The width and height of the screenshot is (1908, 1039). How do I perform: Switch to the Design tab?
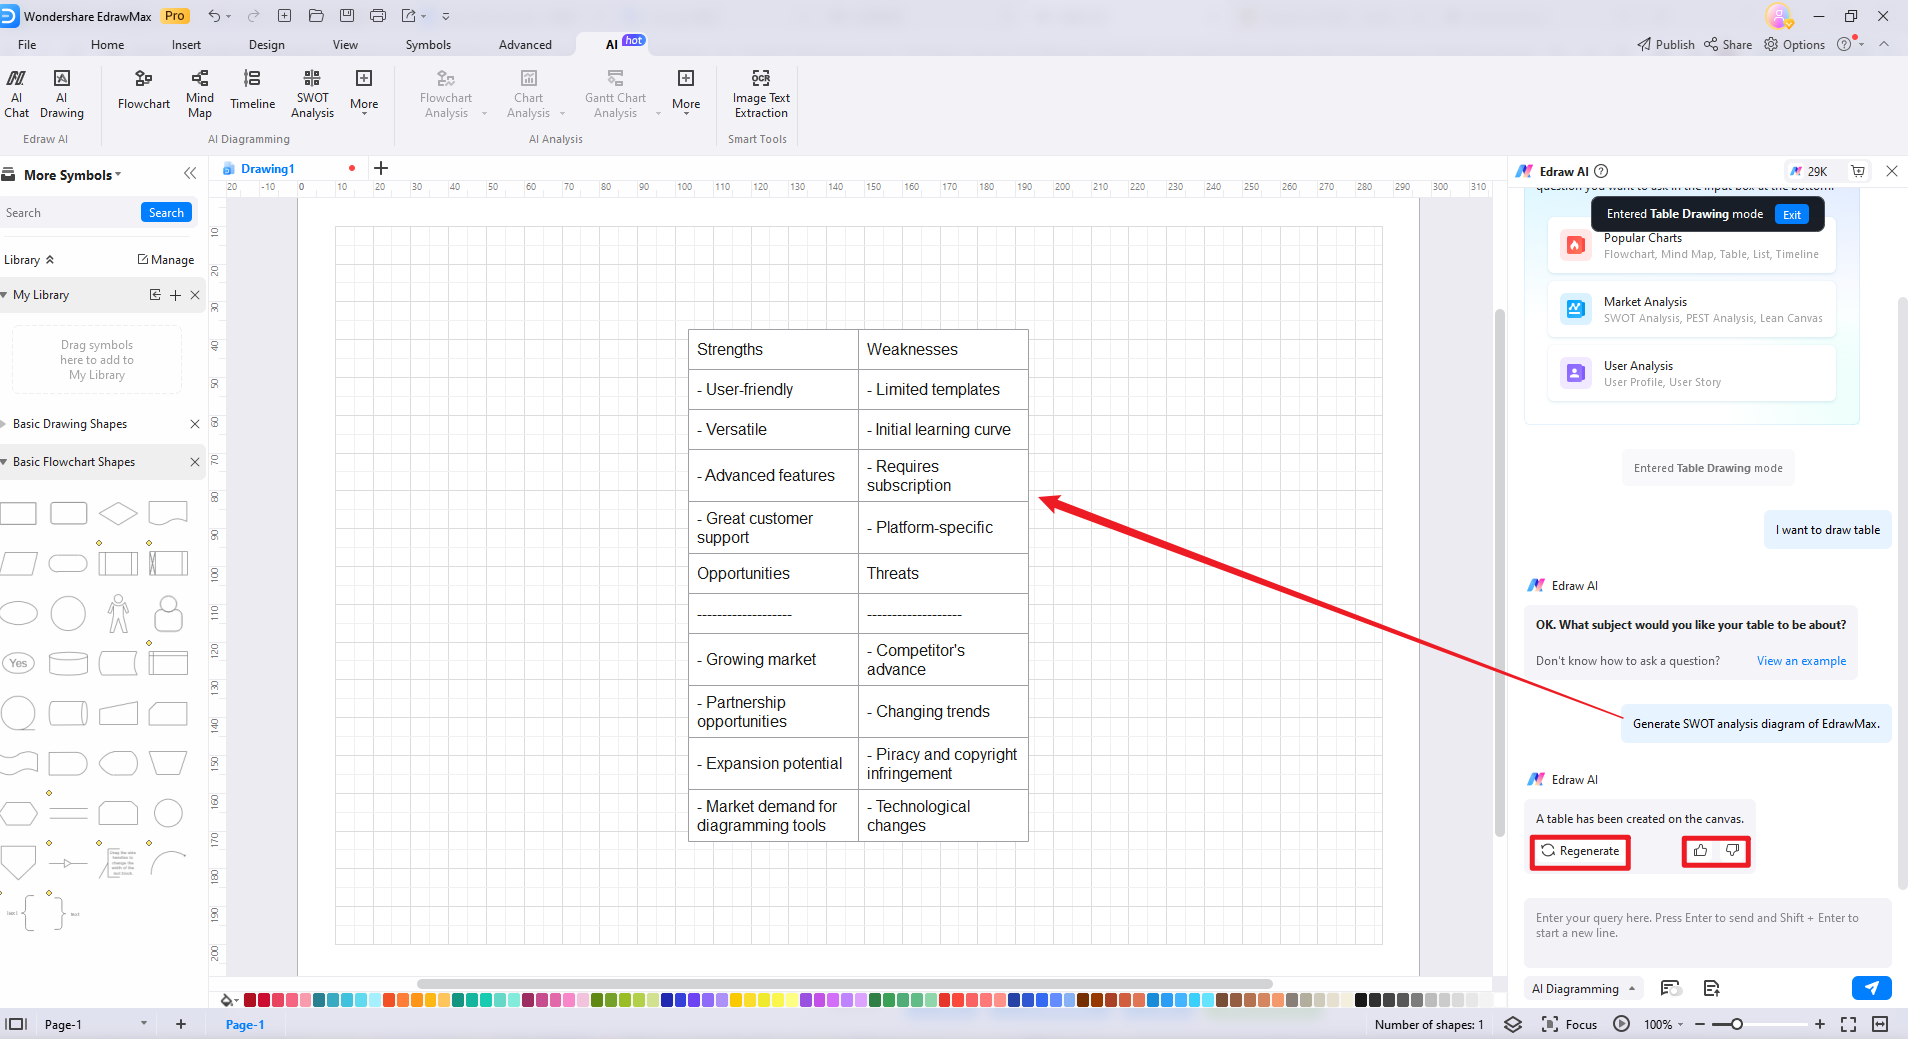267,45
